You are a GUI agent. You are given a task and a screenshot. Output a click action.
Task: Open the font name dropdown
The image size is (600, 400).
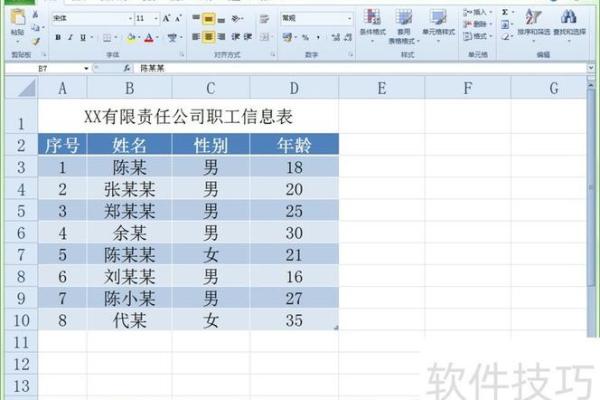pos(130,18)
